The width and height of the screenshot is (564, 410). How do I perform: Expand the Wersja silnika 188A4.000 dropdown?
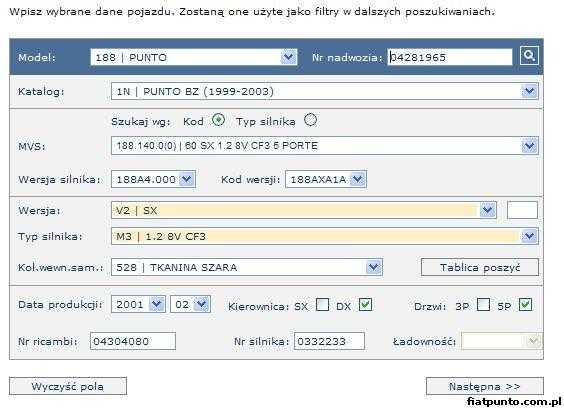(153, 179)
